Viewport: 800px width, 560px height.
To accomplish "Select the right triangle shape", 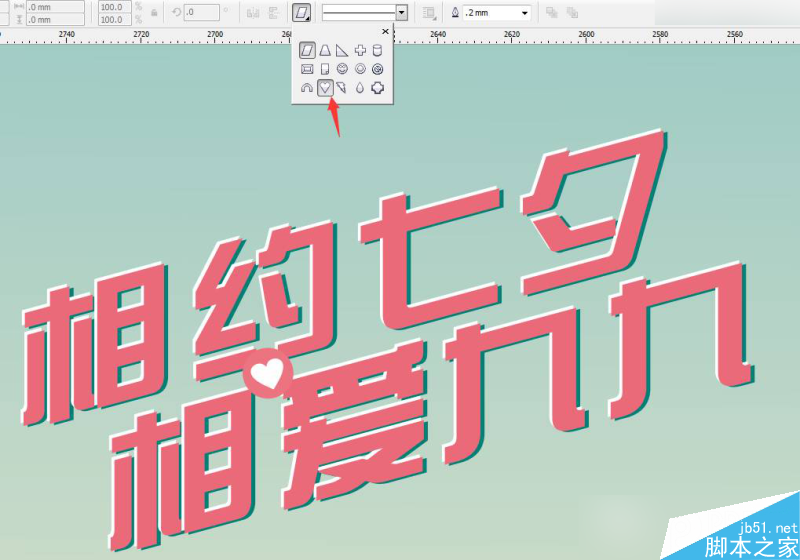I will click(x=342, y=50).
